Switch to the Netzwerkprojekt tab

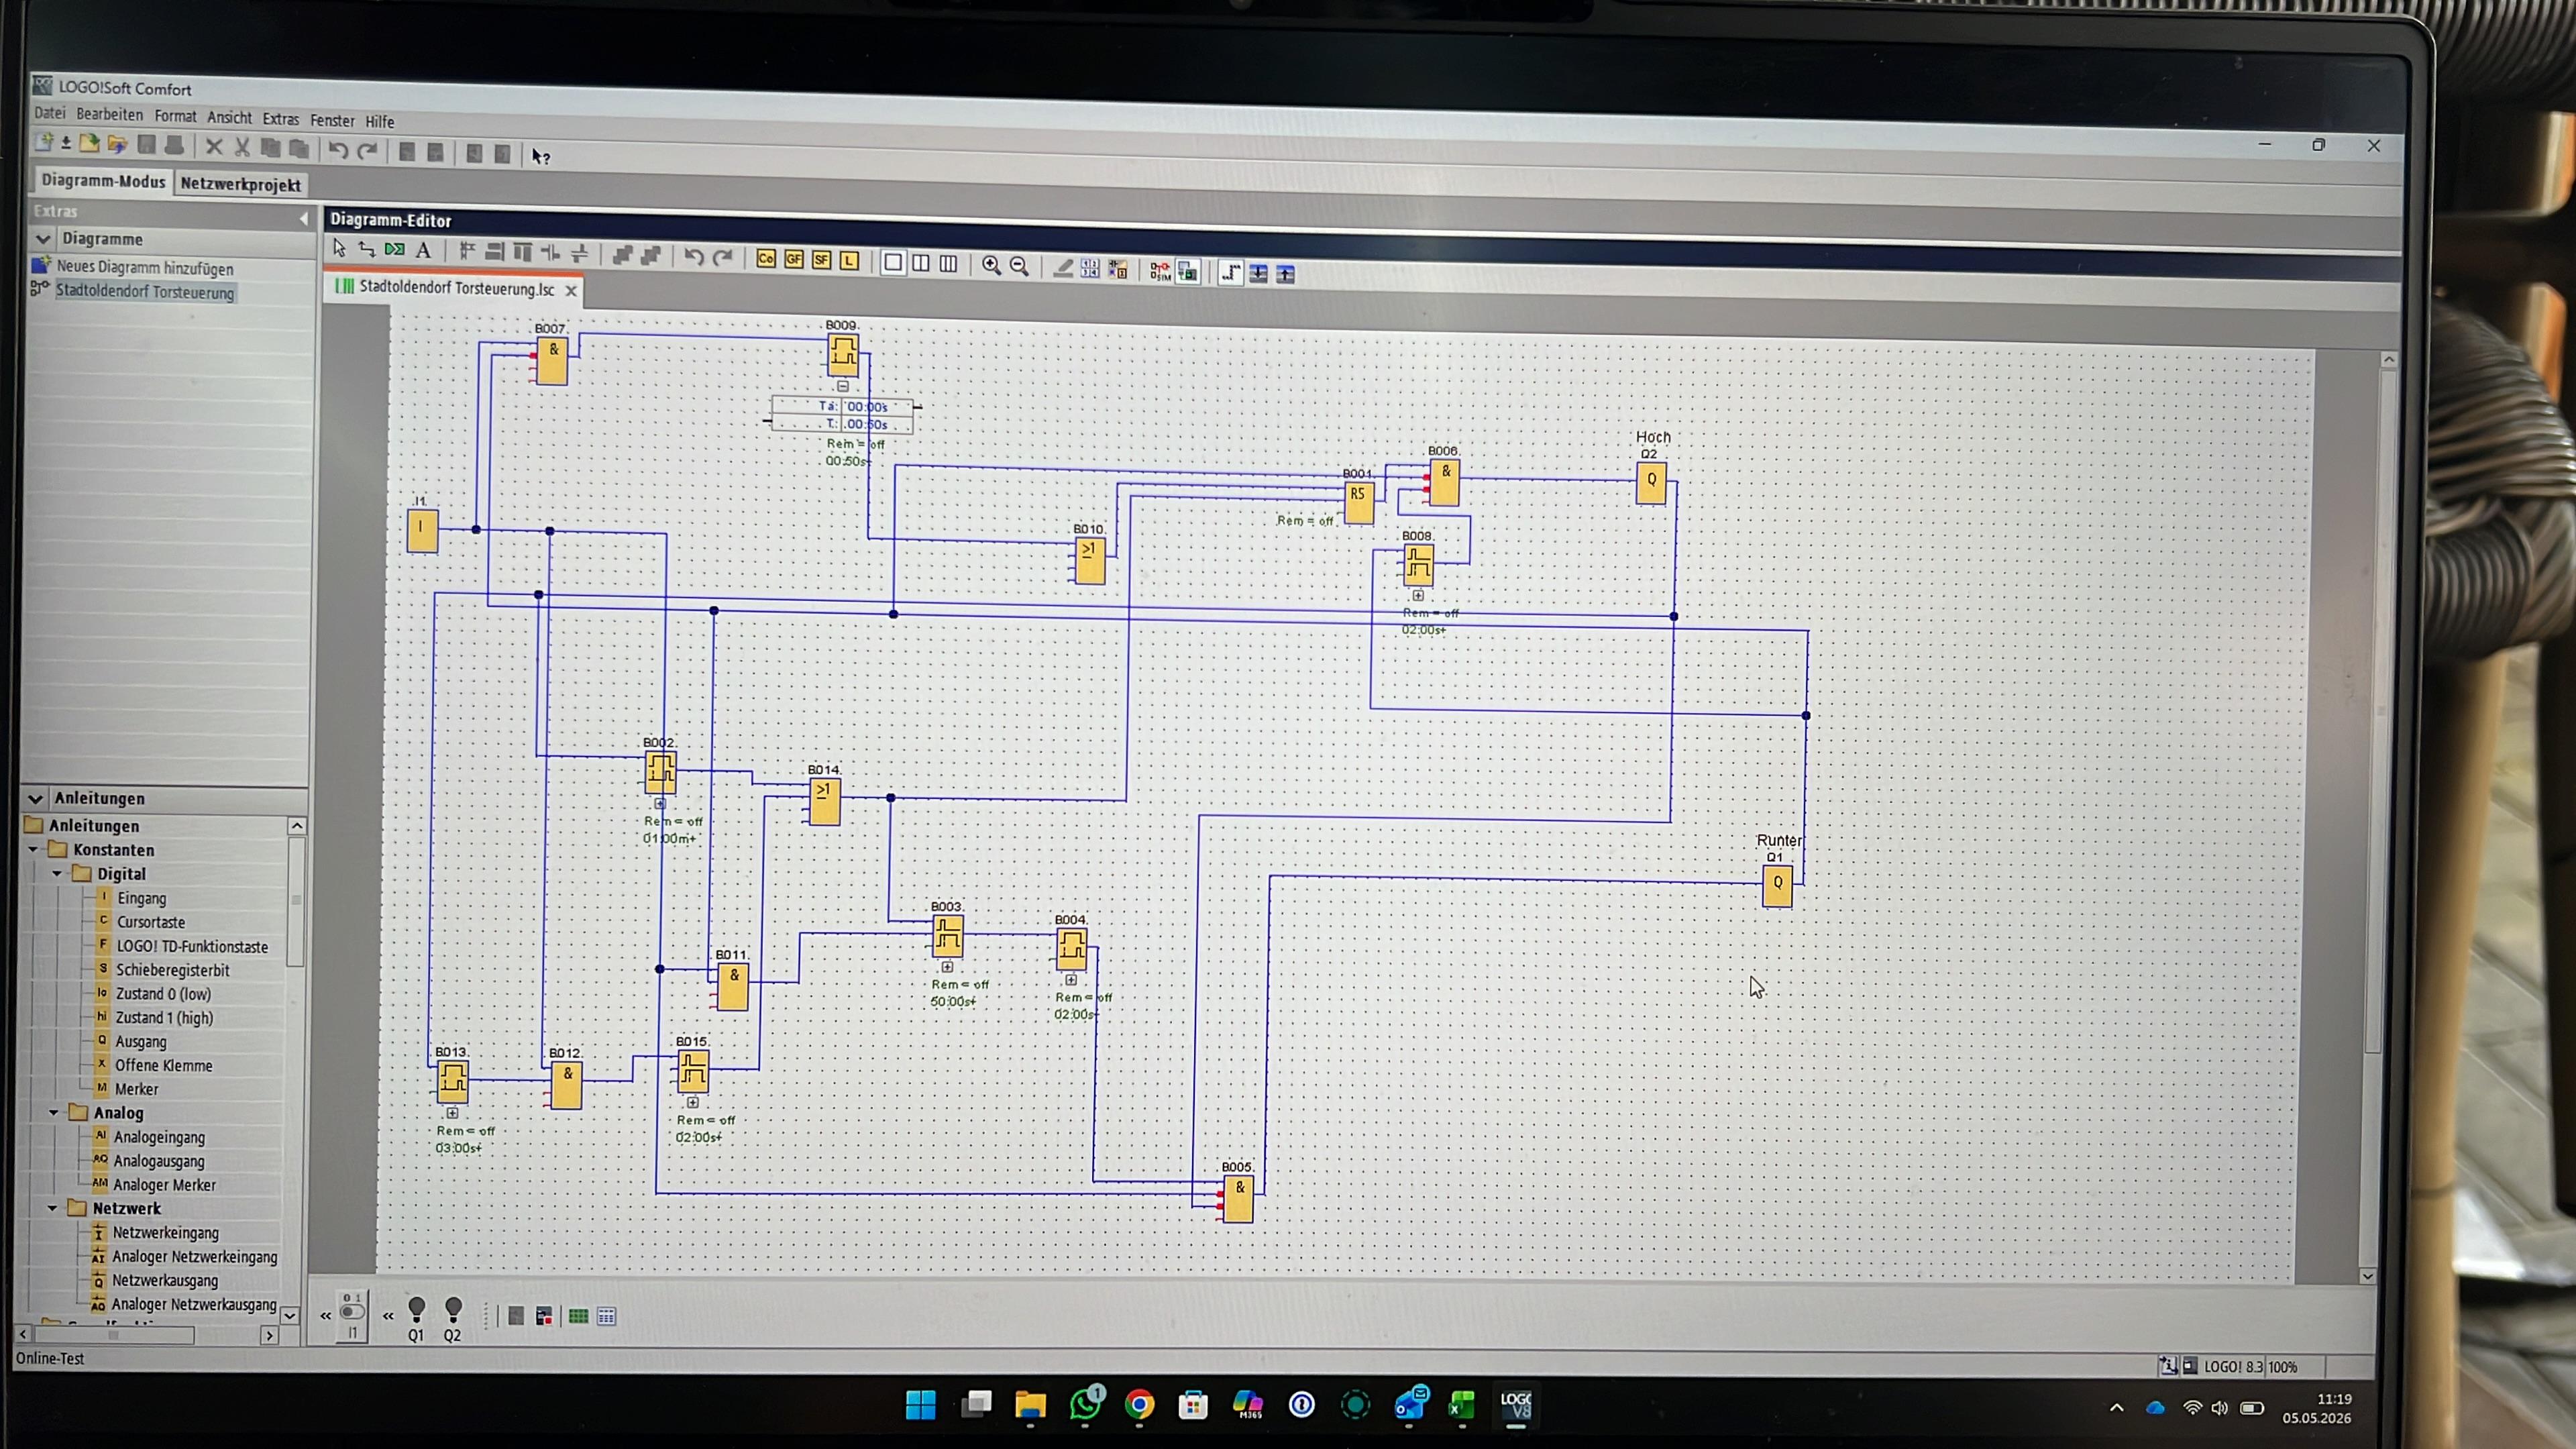click(240, 184)
